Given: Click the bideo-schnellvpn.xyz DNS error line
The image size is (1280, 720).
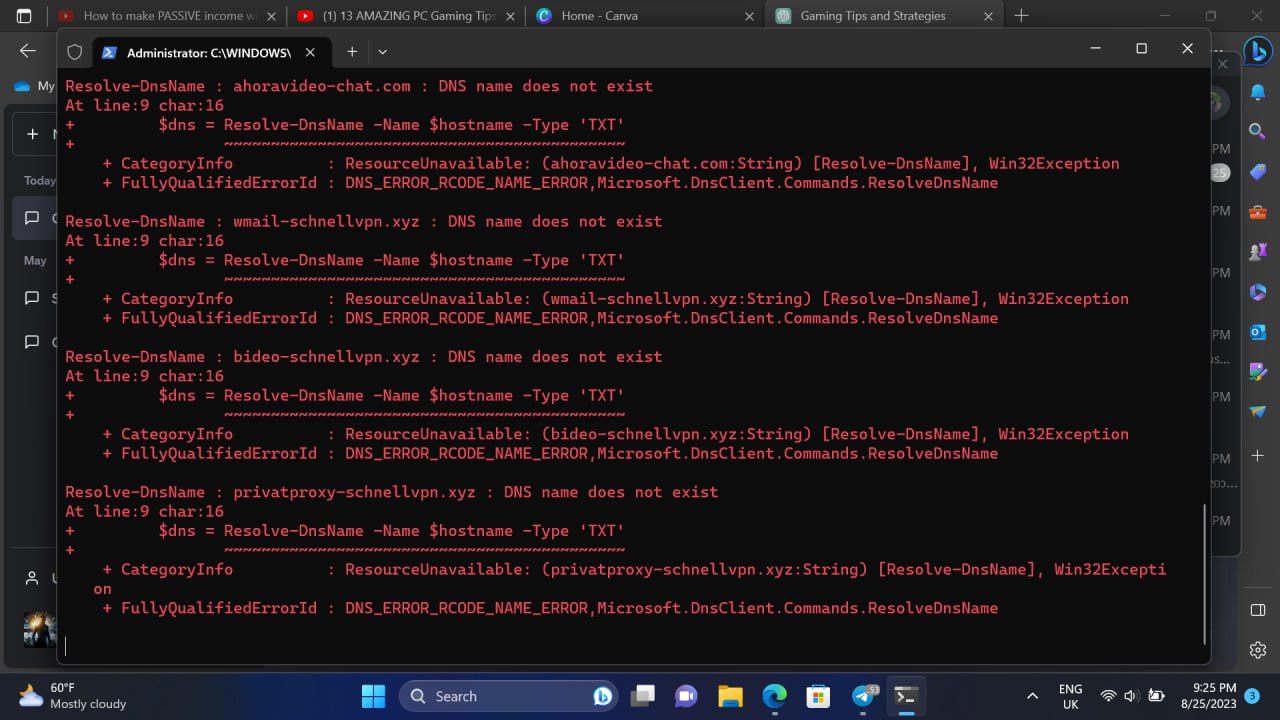Looking at the screenshot, I should pos(364,356).
